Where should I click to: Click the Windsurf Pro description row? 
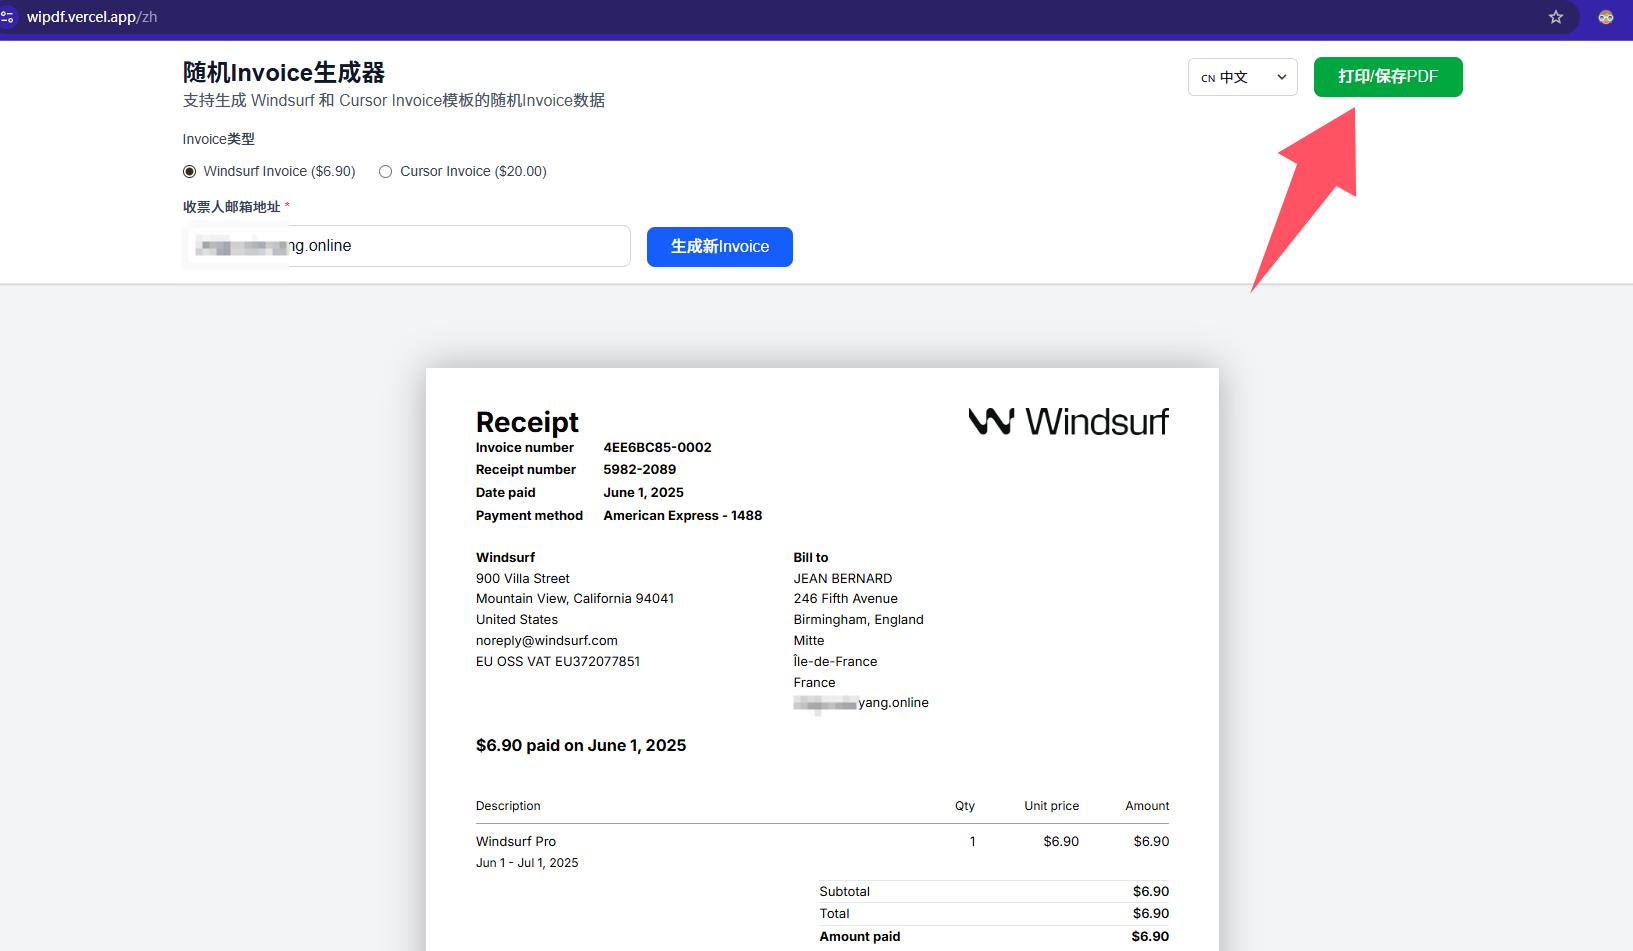(x=516, y=842)
